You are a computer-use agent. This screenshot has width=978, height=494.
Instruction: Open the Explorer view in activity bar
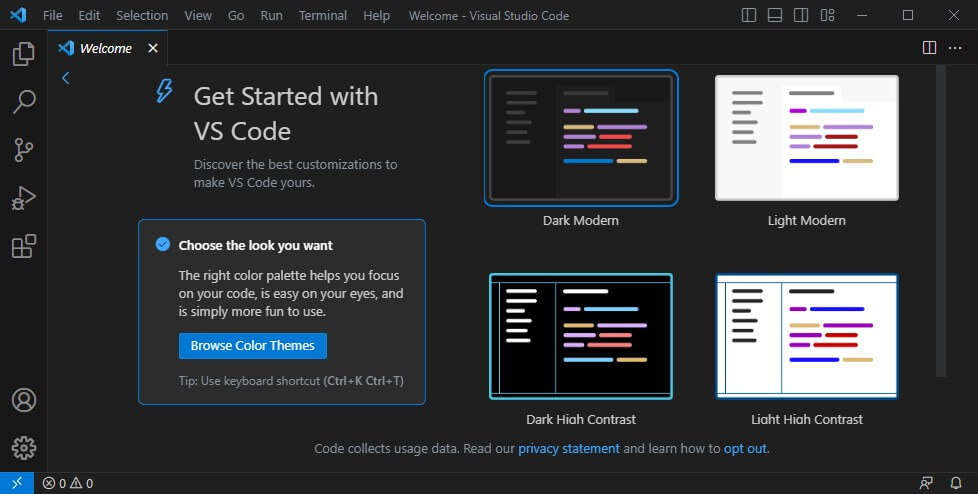[24, 54]
